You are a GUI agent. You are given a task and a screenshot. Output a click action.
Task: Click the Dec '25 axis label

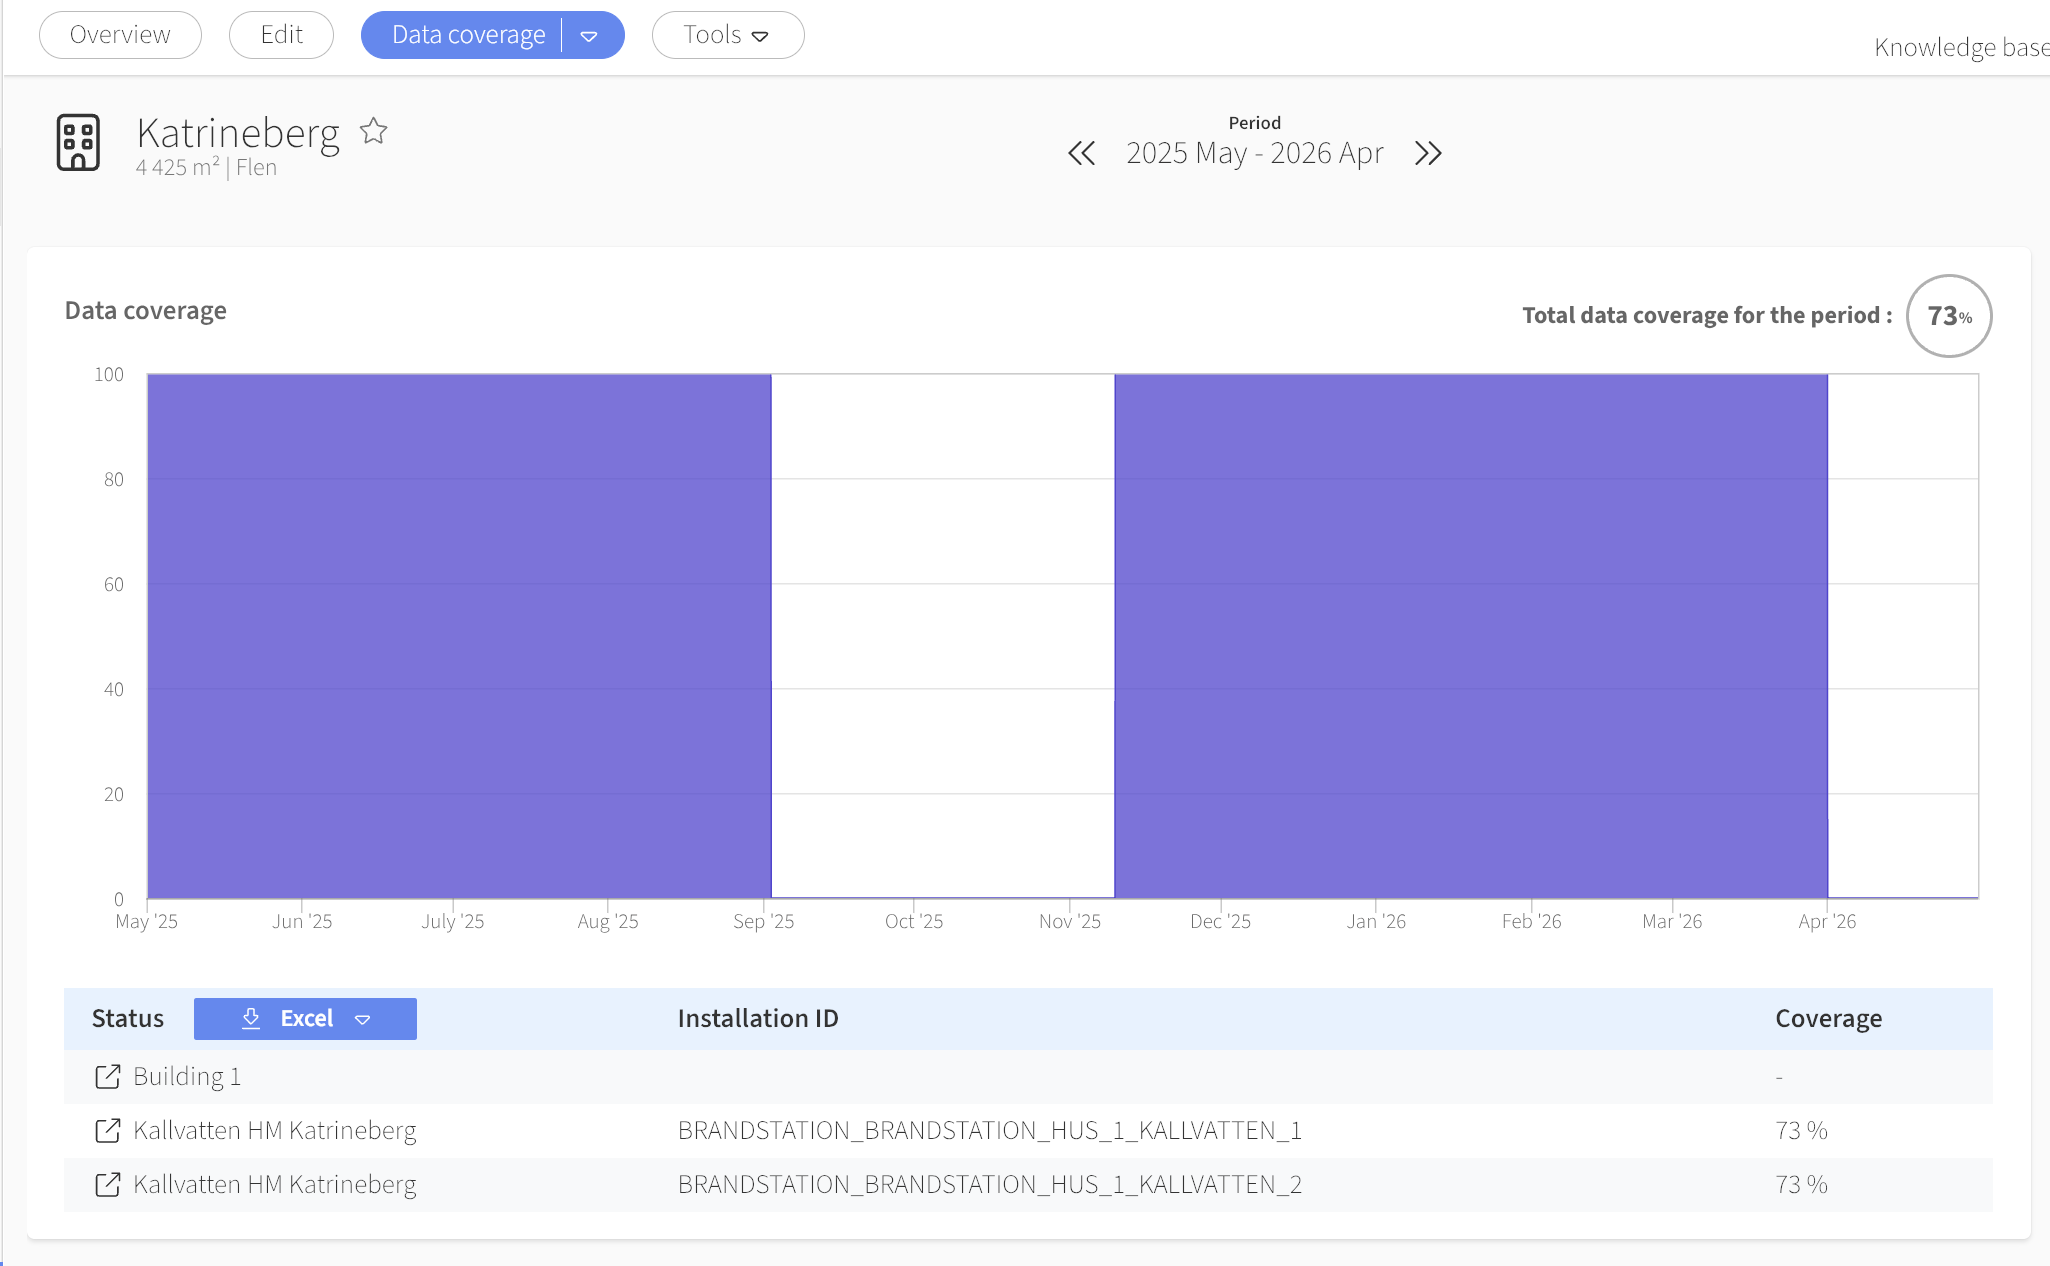[1220, 921]
